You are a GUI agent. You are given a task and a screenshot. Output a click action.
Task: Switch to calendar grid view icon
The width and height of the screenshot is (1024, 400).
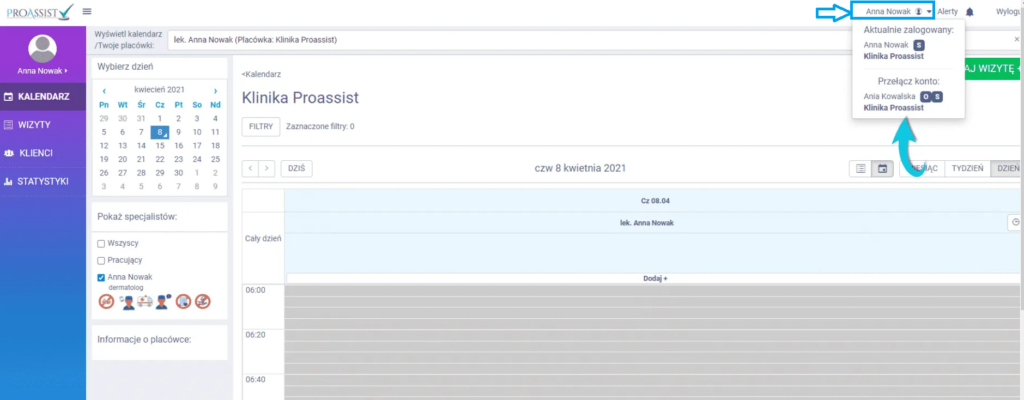click(882, 169)
